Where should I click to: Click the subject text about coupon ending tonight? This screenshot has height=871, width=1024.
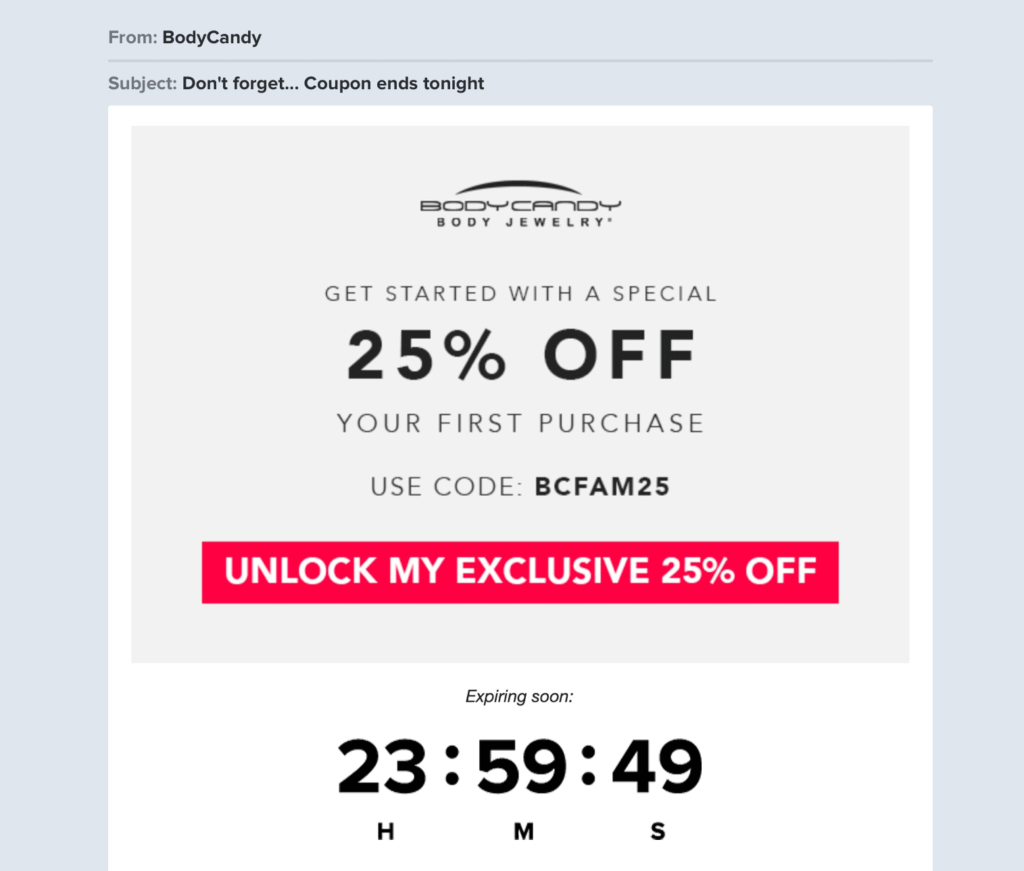click(x=333, y=83)
